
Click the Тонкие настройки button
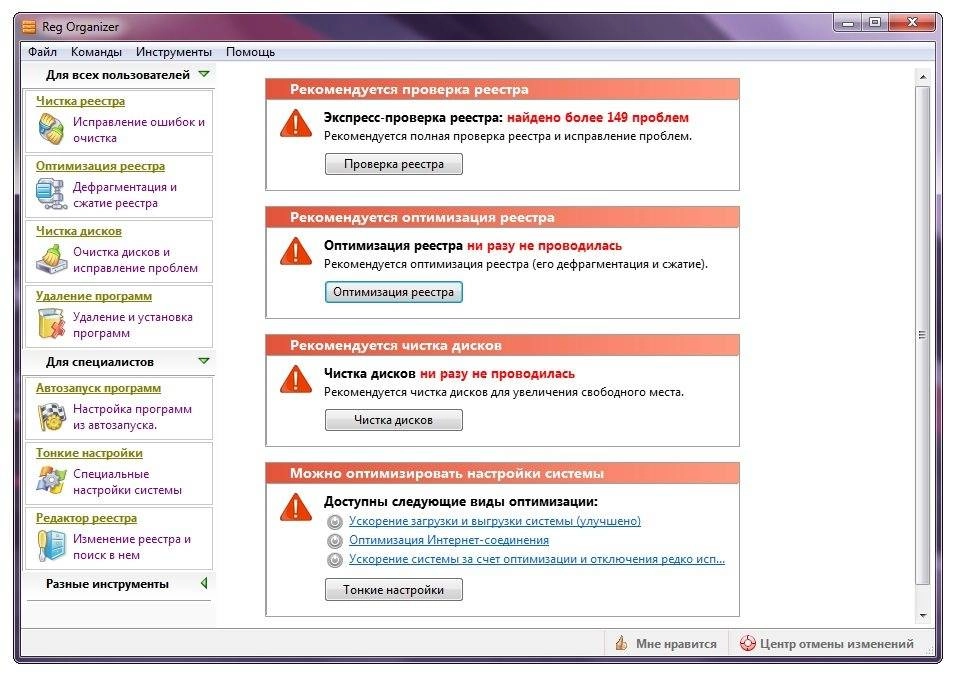[394, 590]
